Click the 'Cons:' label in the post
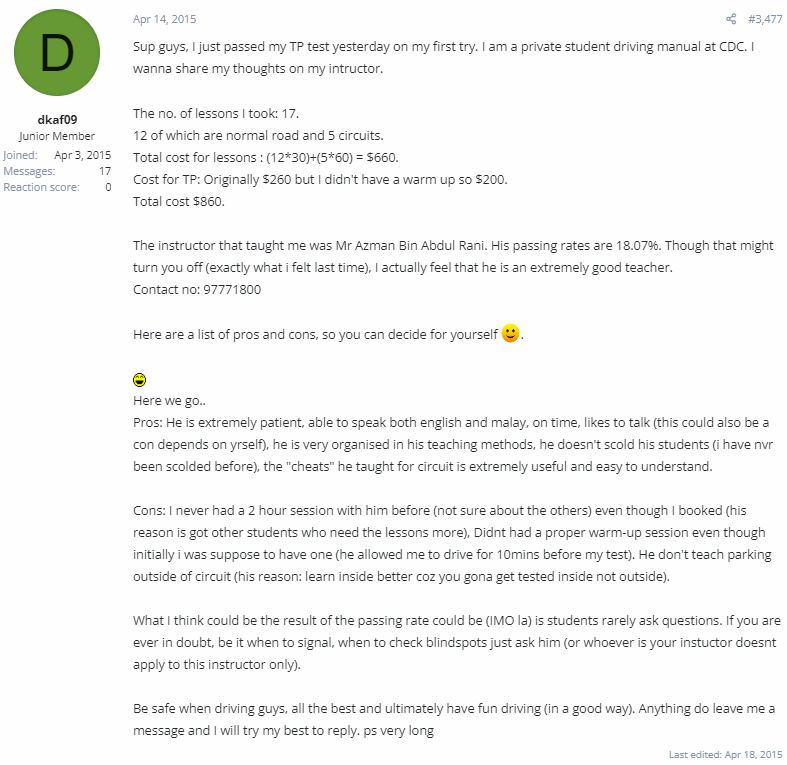The image size is (787, 765). [149, 511]
